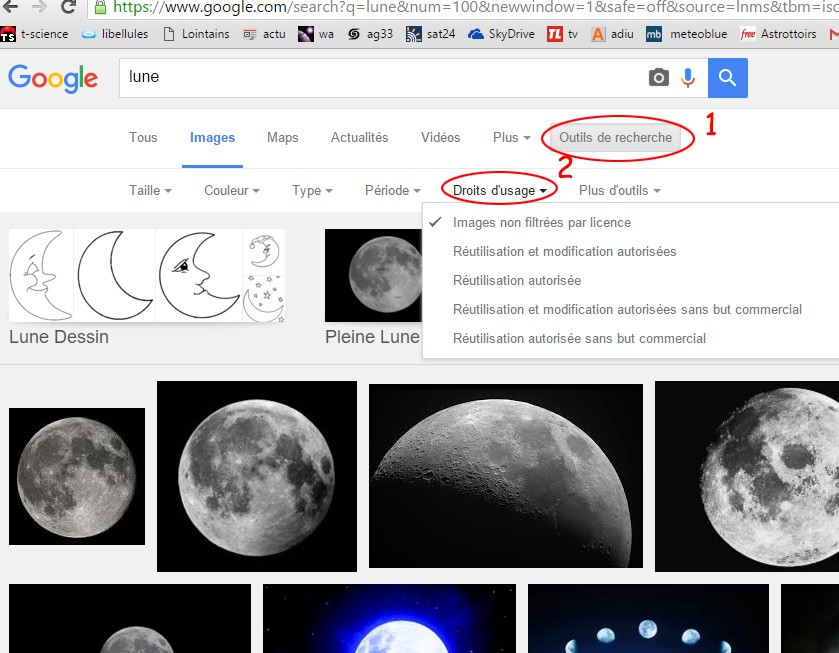Open the Pleine Lune suggestion label
The image size is (839, 653).
(372, 337)
